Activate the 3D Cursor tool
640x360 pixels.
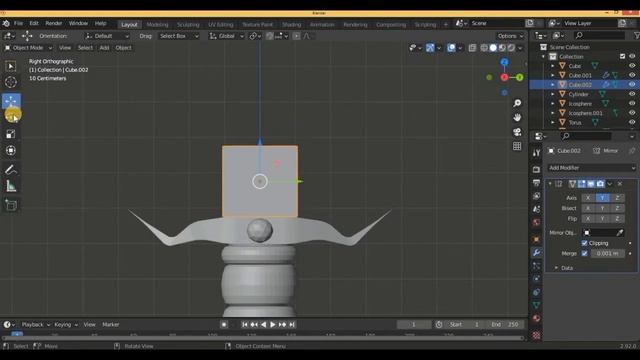click(x=11, y=82)
